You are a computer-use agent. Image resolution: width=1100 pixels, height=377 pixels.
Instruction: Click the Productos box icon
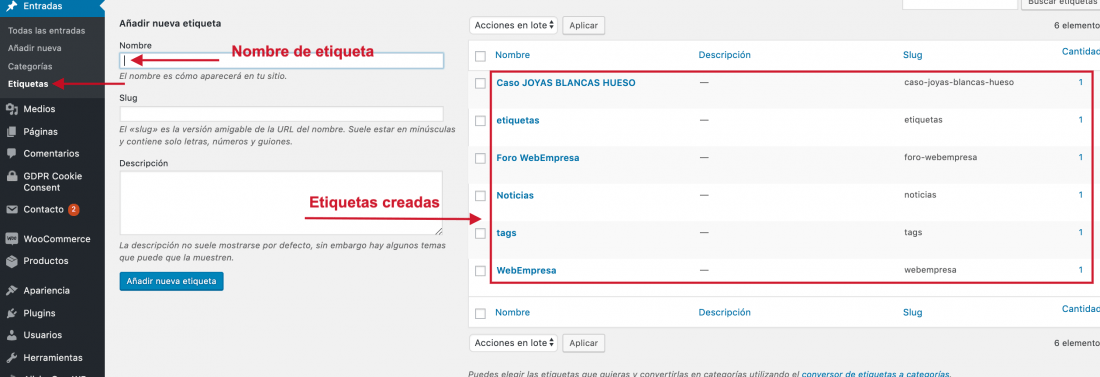click(12, 260)
